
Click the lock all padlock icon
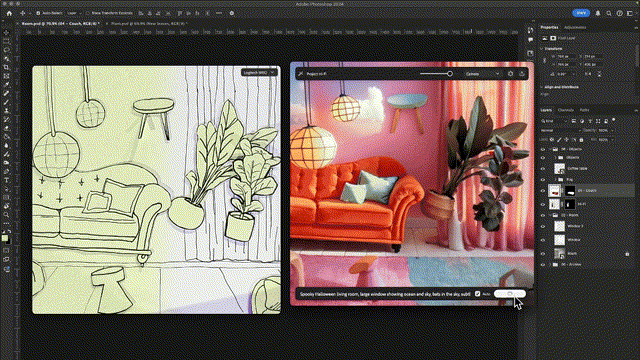point(582,140)
